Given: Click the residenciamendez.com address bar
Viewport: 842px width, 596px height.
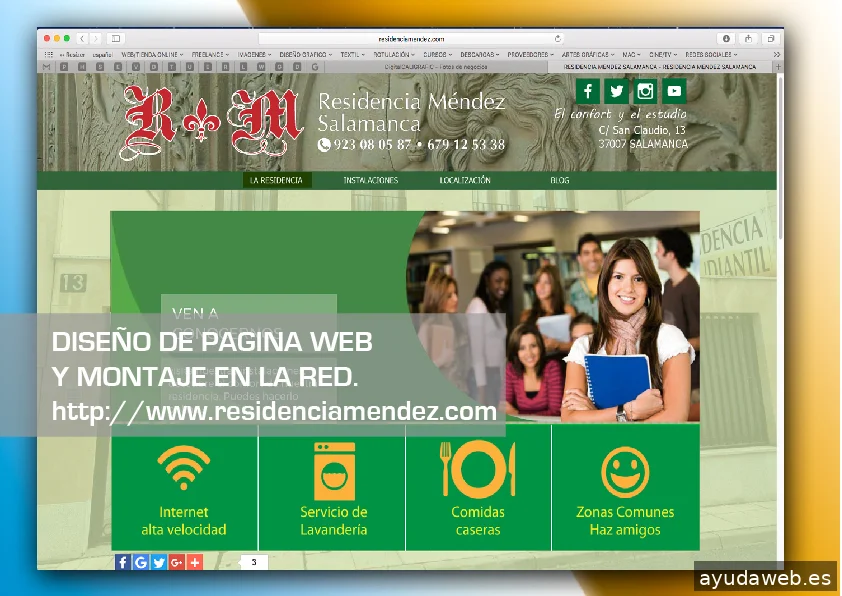Looking at the screenshot, I should (411, 38).
